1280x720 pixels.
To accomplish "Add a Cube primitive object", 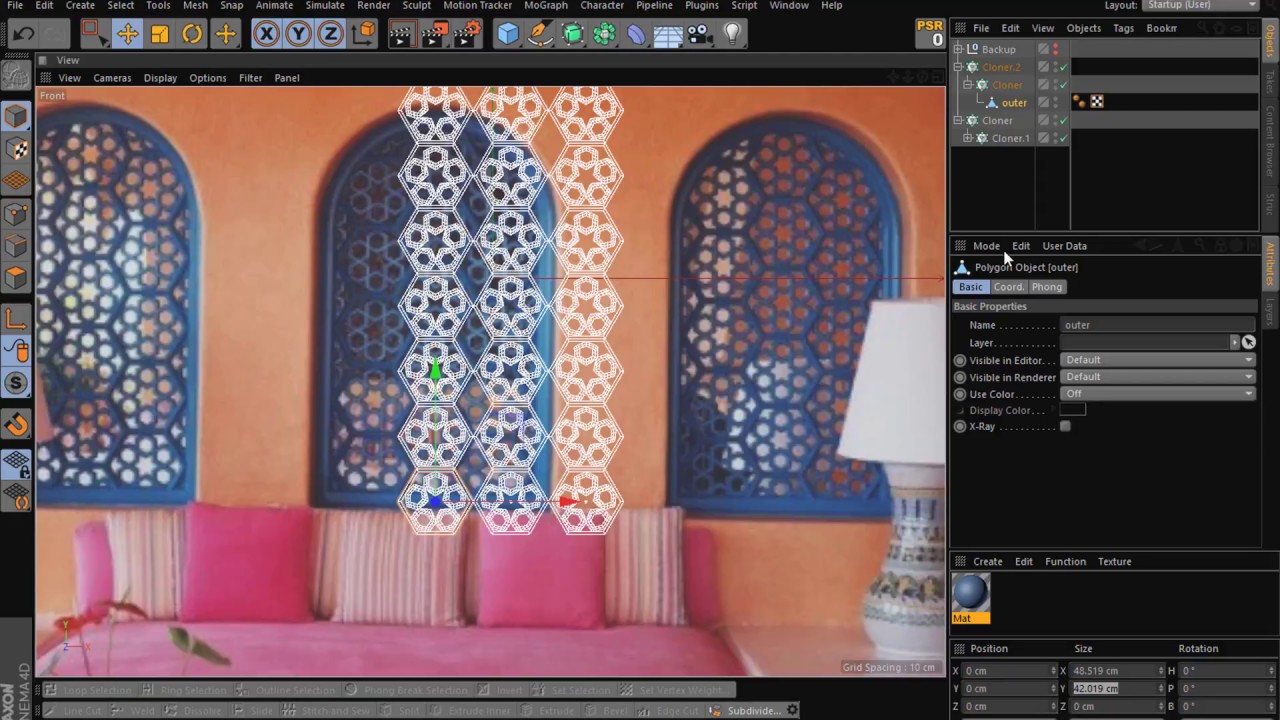I will [x=508, y=34].
